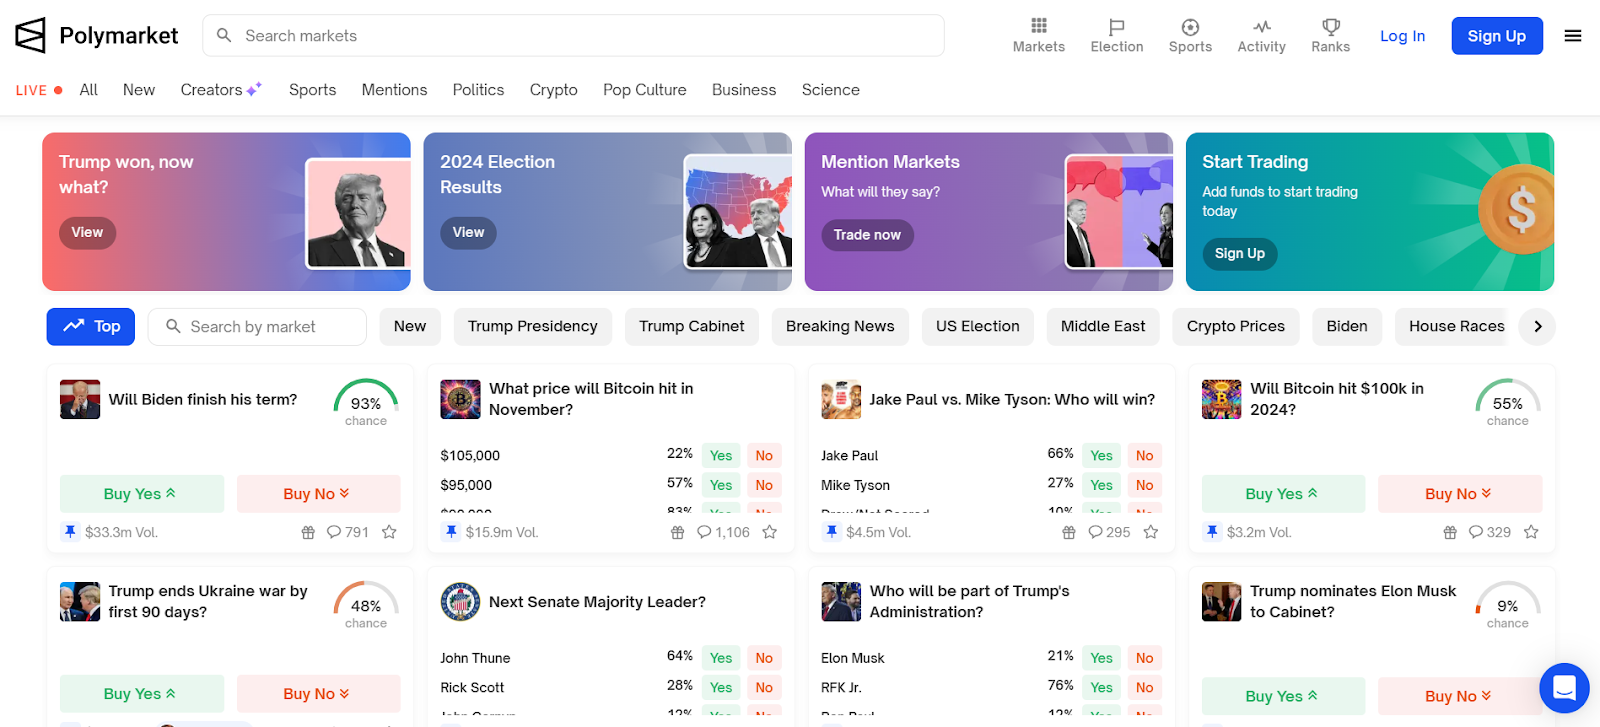Click the pin icon on Bitcoin $100k market
Screen dimensions: 1600x727
pos(1212,532)
